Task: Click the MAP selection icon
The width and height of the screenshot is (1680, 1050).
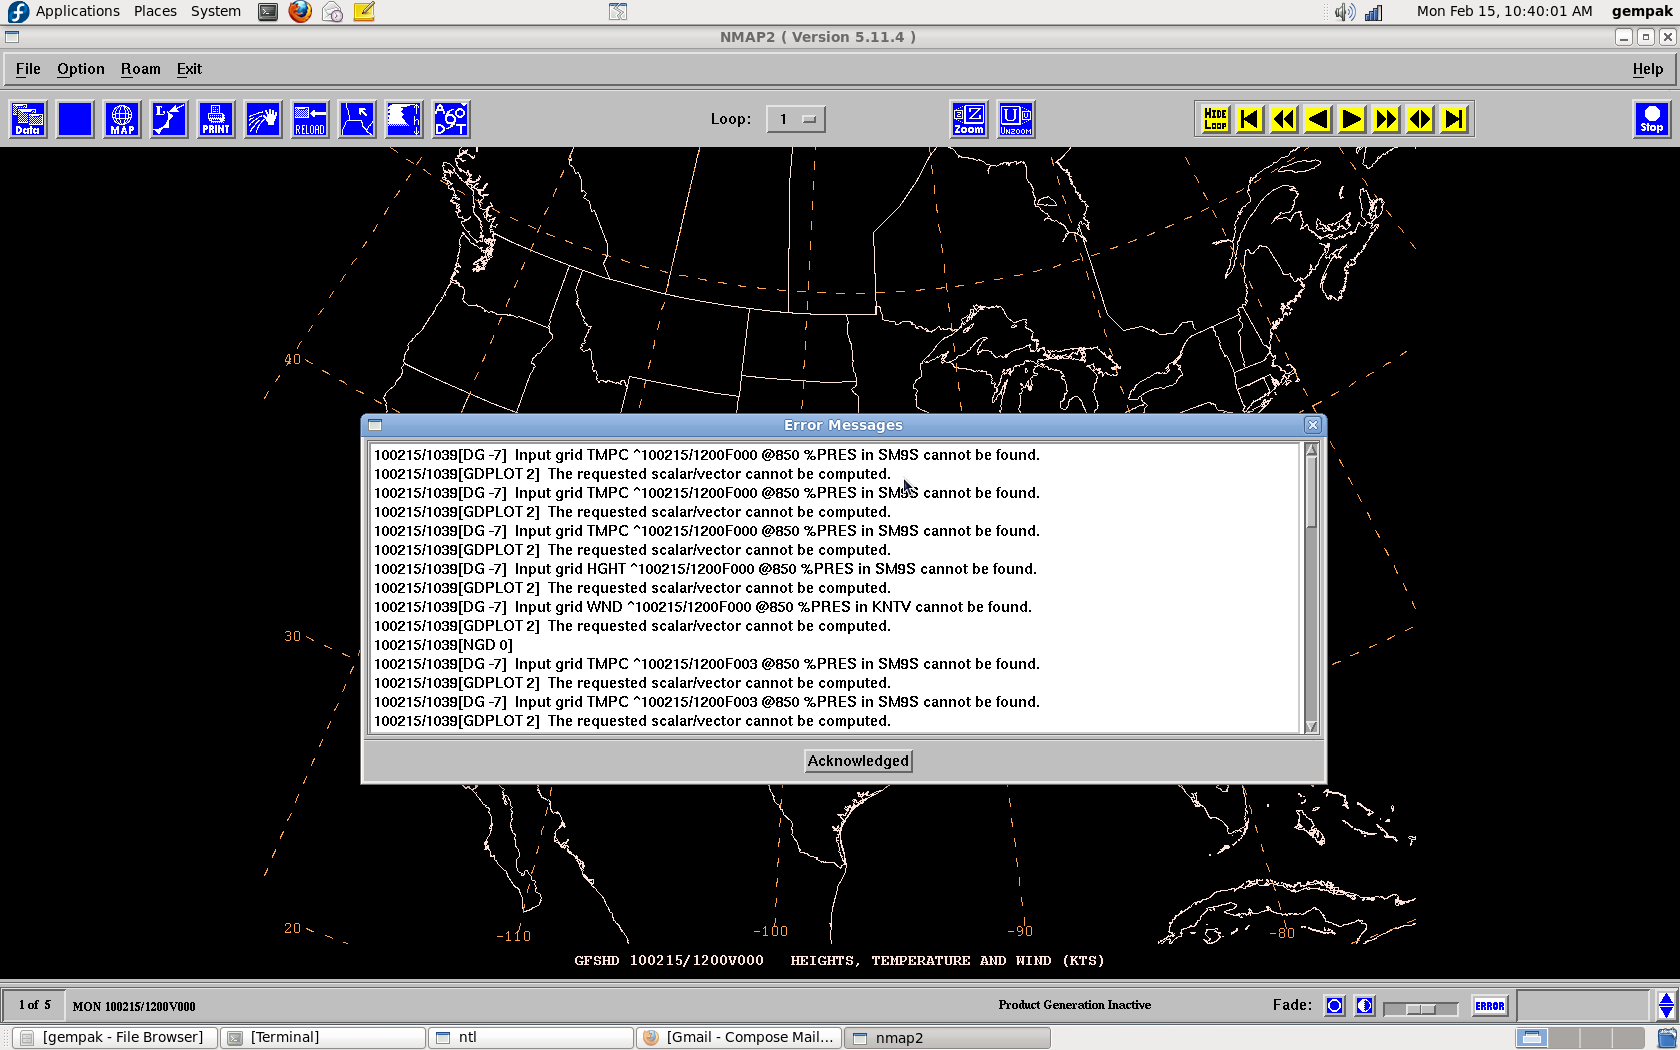Action: [x=122, y=119]
